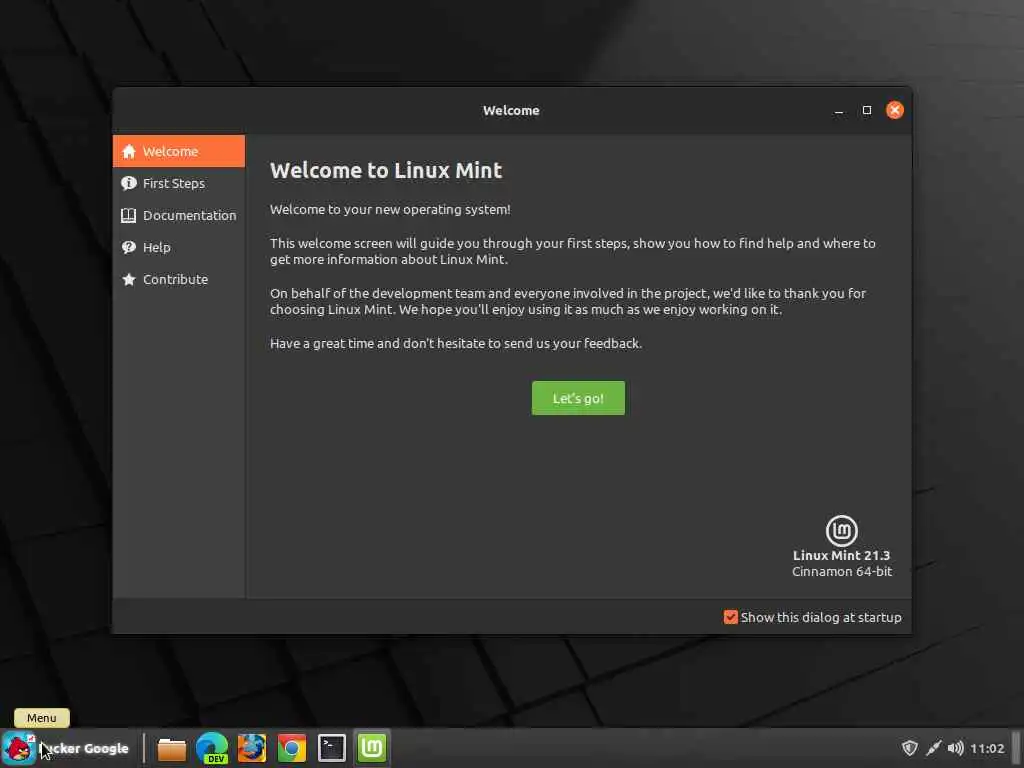Go to the Contribute section

pyautogui.click(x=179, y=280)
